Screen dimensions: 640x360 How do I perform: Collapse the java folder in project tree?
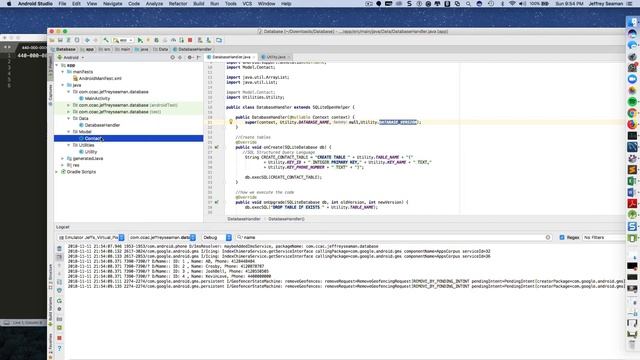click(63, 85)
